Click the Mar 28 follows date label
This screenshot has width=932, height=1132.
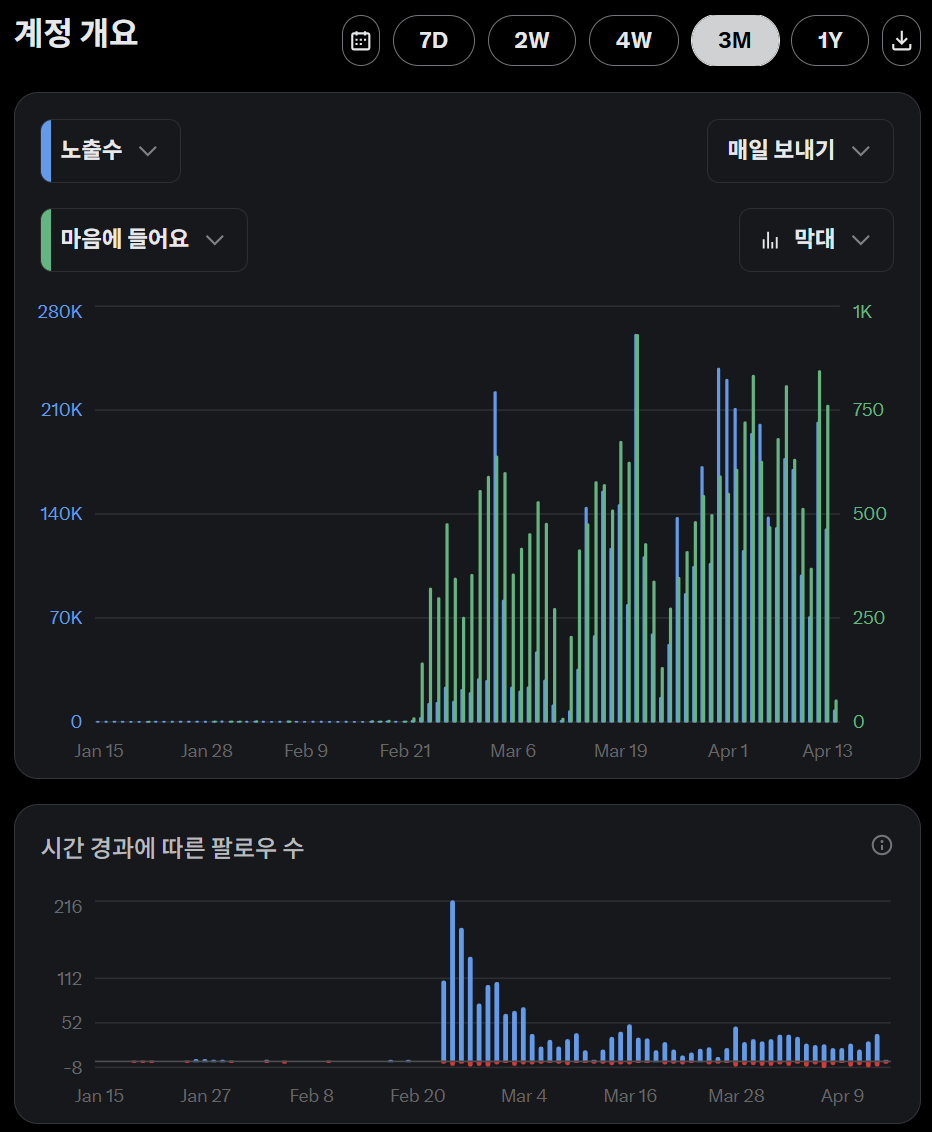click(x=736, y=1096)
